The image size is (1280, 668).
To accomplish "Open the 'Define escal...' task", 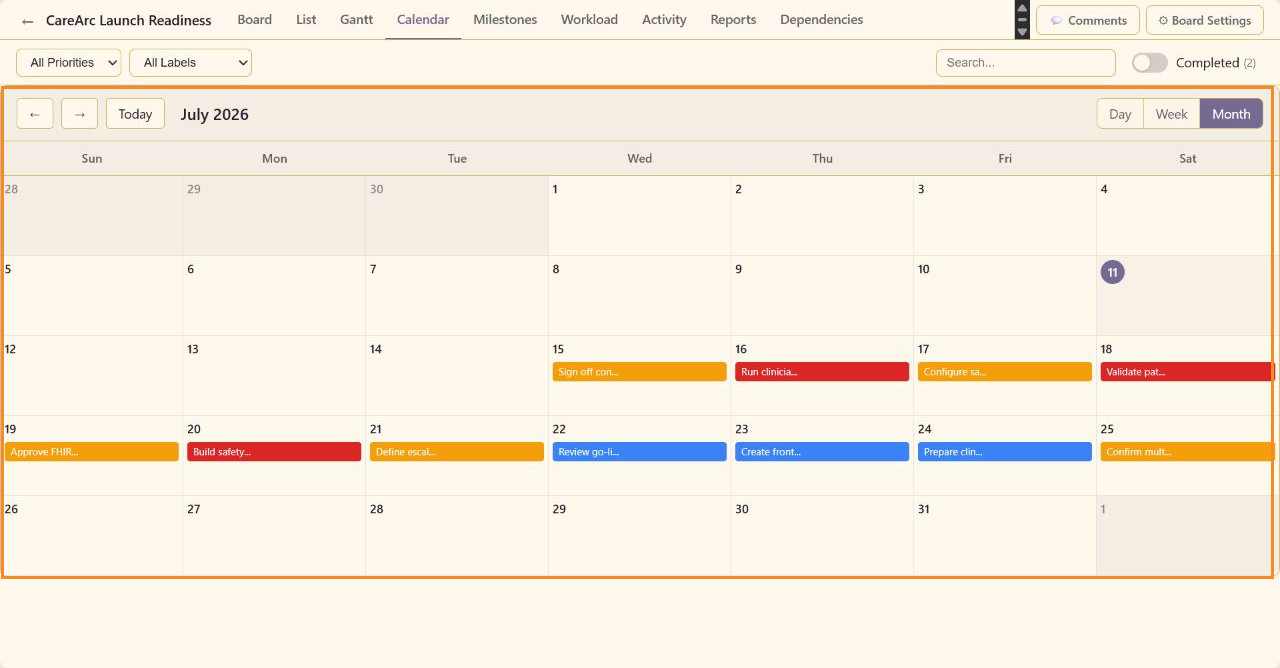I will coord(457,452).
